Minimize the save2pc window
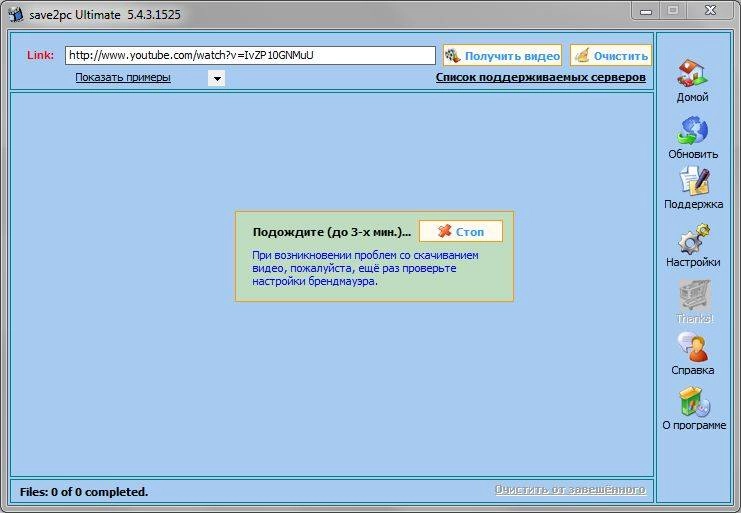Screen dimensions: 741x513 coord(646,11)
